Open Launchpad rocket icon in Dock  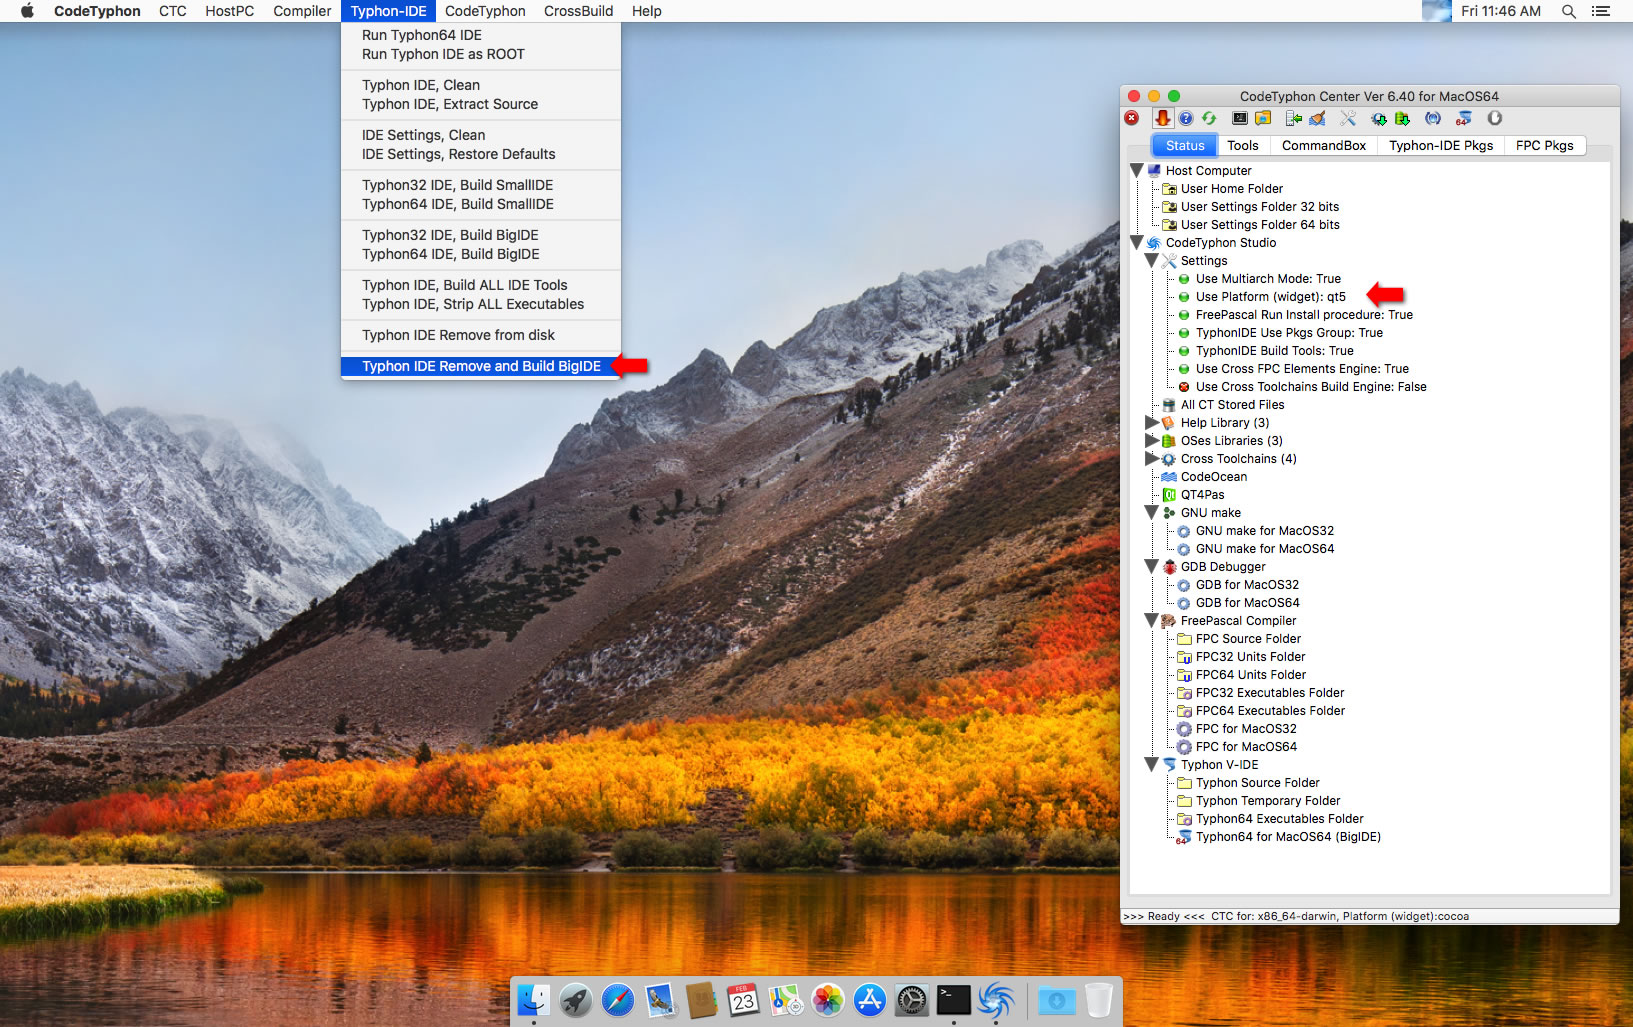(575, 1000)
